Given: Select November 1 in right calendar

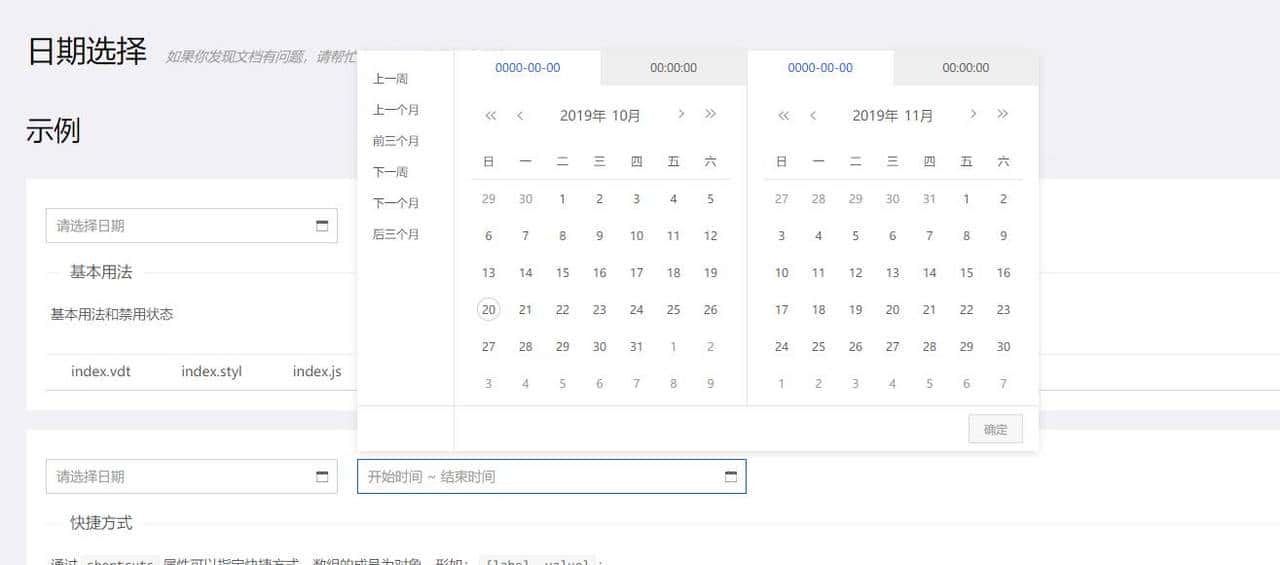Looking at the screenshot, I should pyautogui.click(x=966, y=199).
